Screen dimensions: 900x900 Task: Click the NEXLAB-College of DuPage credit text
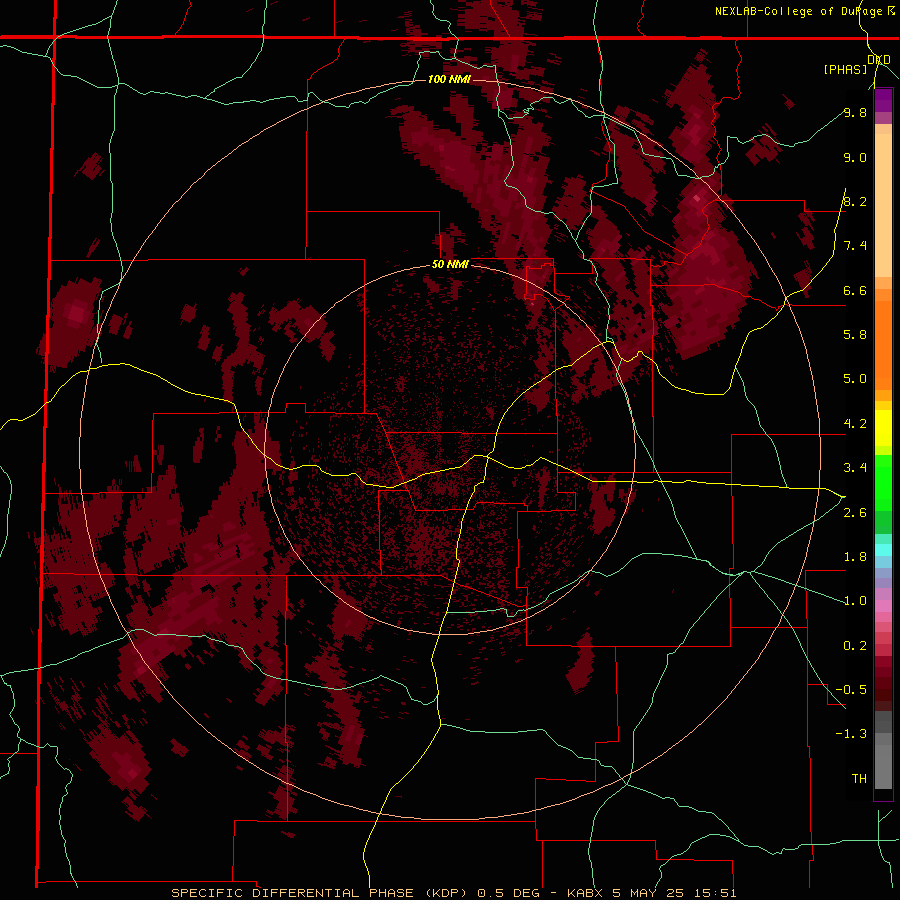(799, 11)
